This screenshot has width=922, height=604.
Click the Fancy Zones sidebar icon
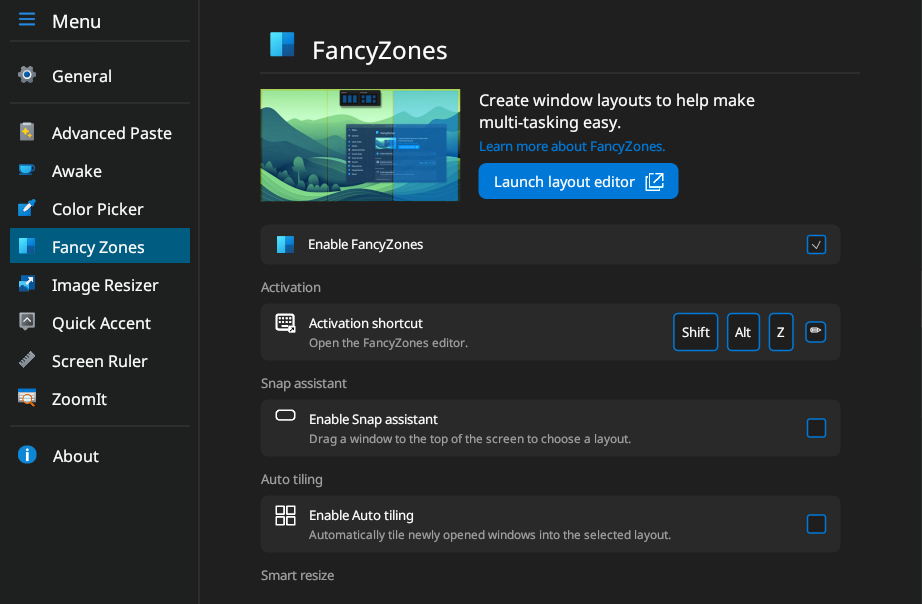[27, 246]
